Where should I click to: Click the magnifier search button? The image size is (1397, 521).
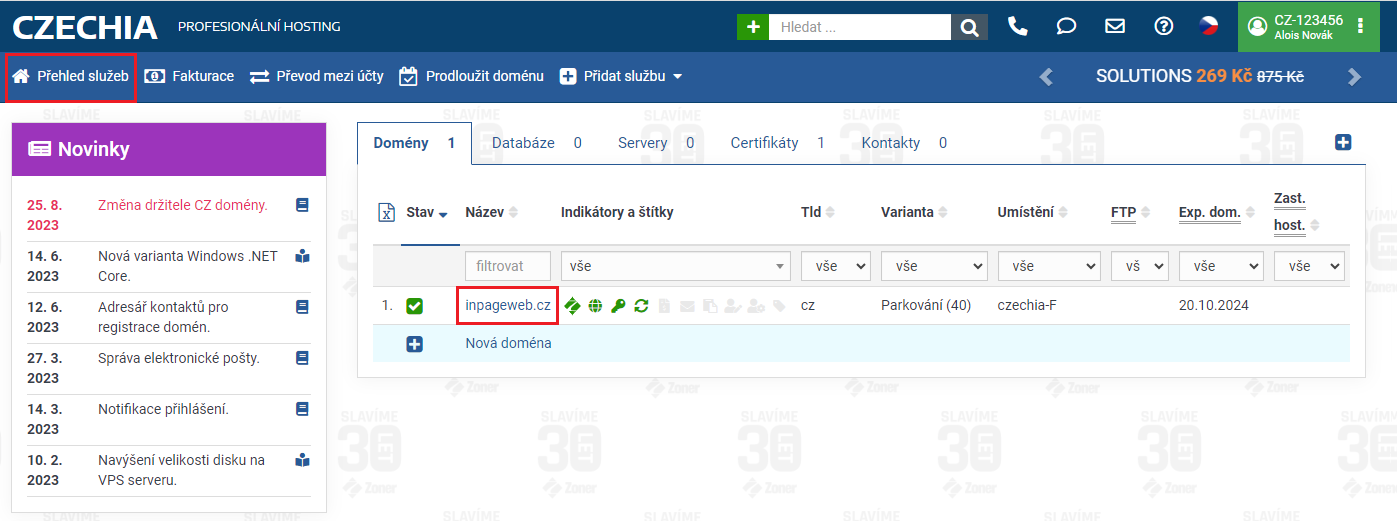click(x=969, y=27)
